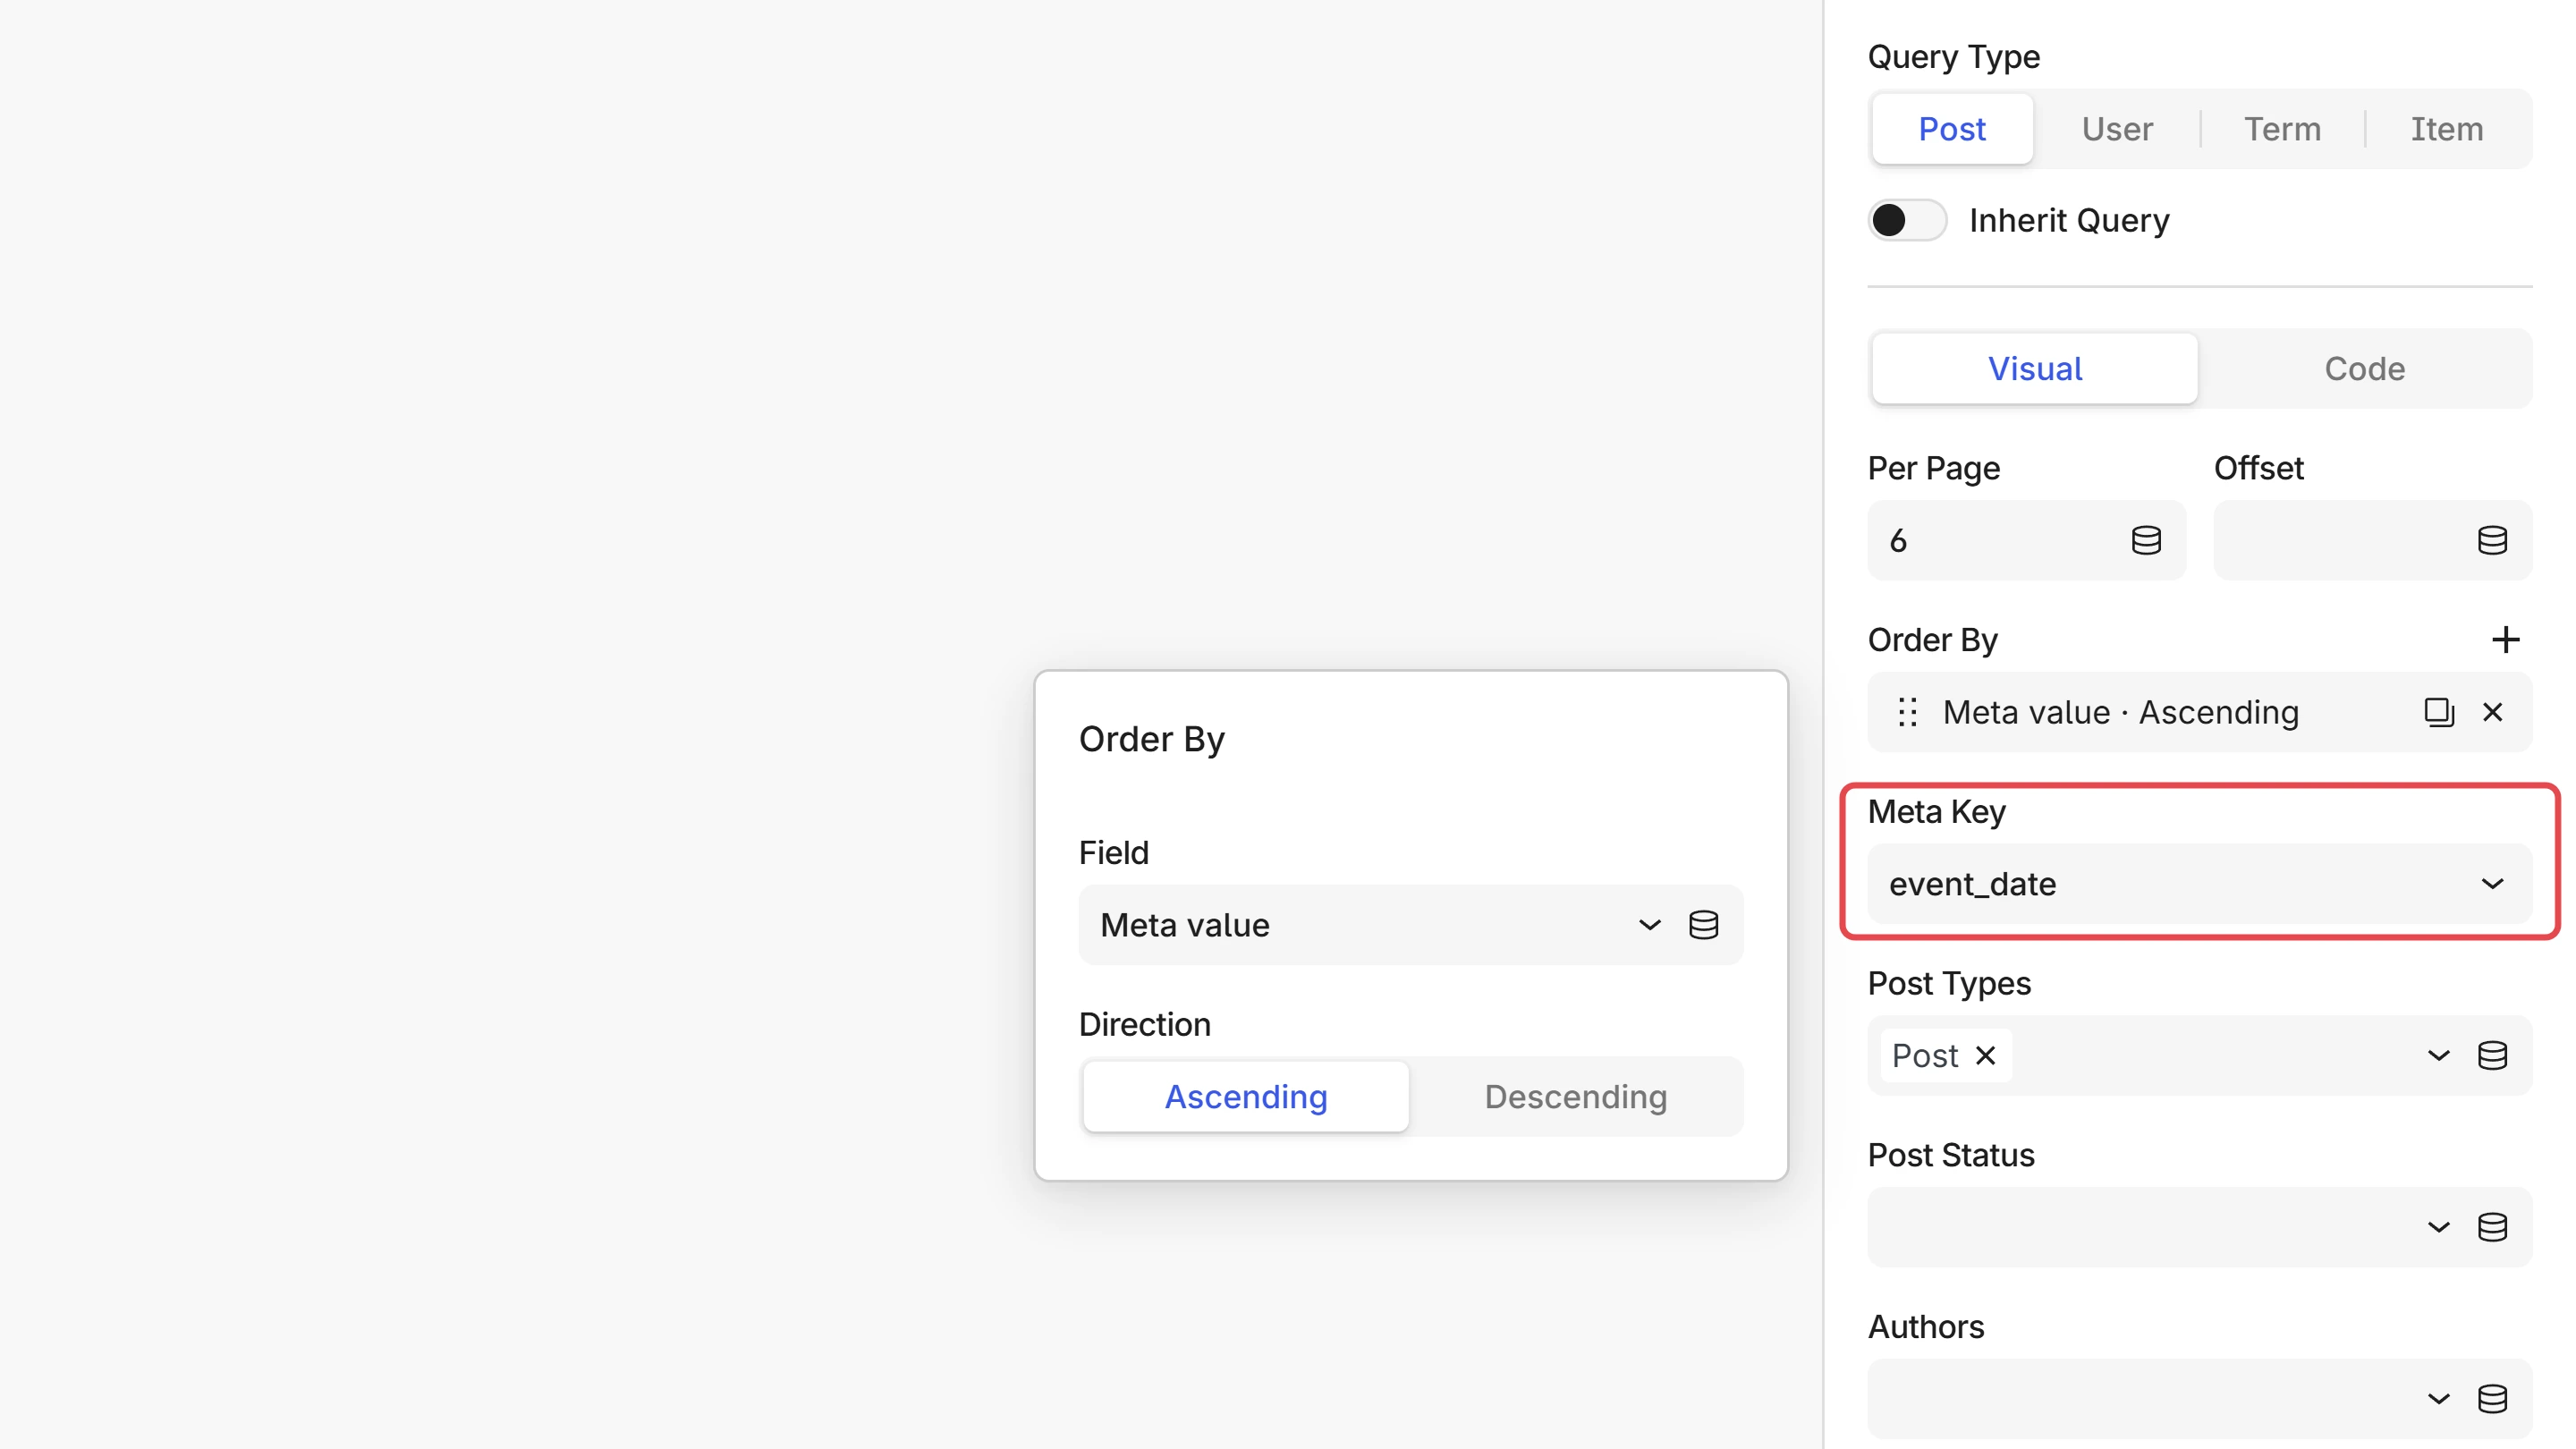Remove the Meta value Ascending order rule
Image resolution: width=2576 pixels, height=1449 pixels.
pos(2492,712)
